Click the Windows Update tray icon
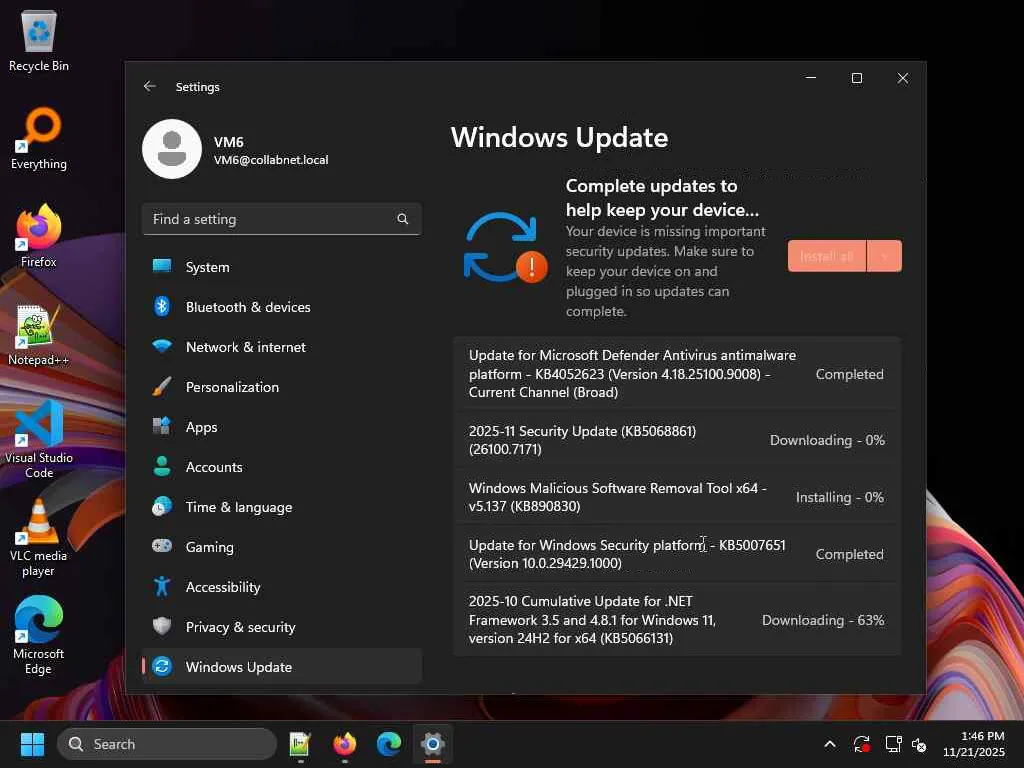Image resolution: width=1024 pixels, height=768 pixels. click(861, 744)
